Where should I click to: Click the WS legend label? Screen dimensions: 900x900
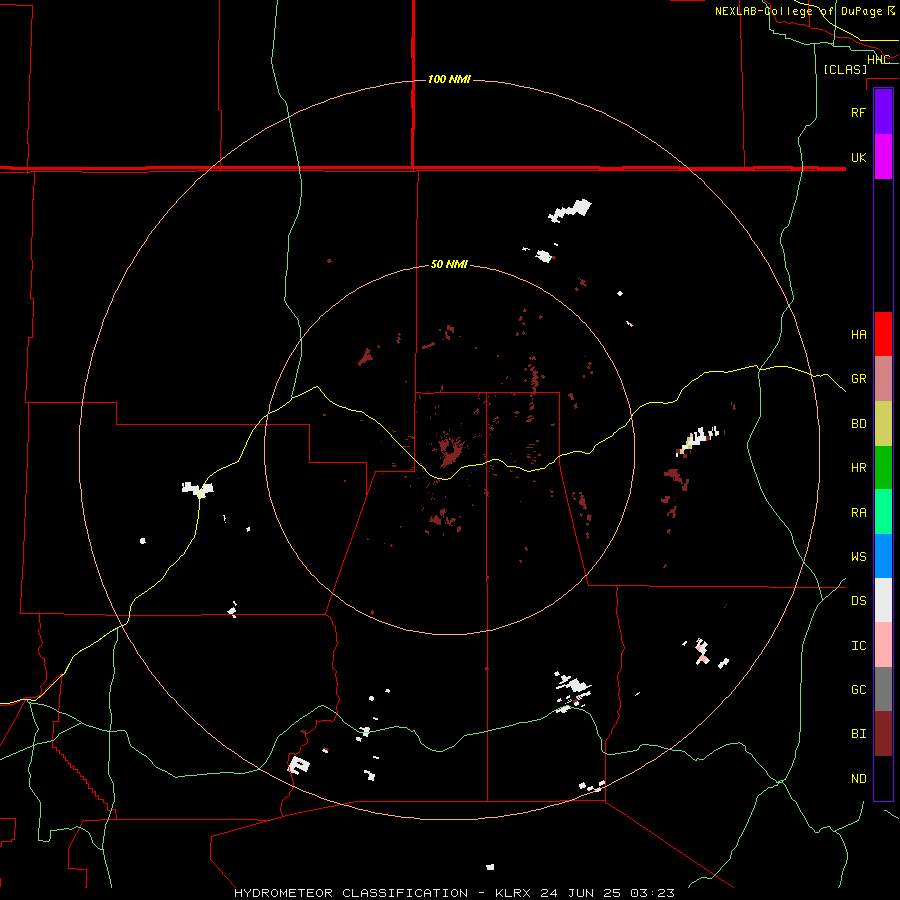tap(858, 557)
